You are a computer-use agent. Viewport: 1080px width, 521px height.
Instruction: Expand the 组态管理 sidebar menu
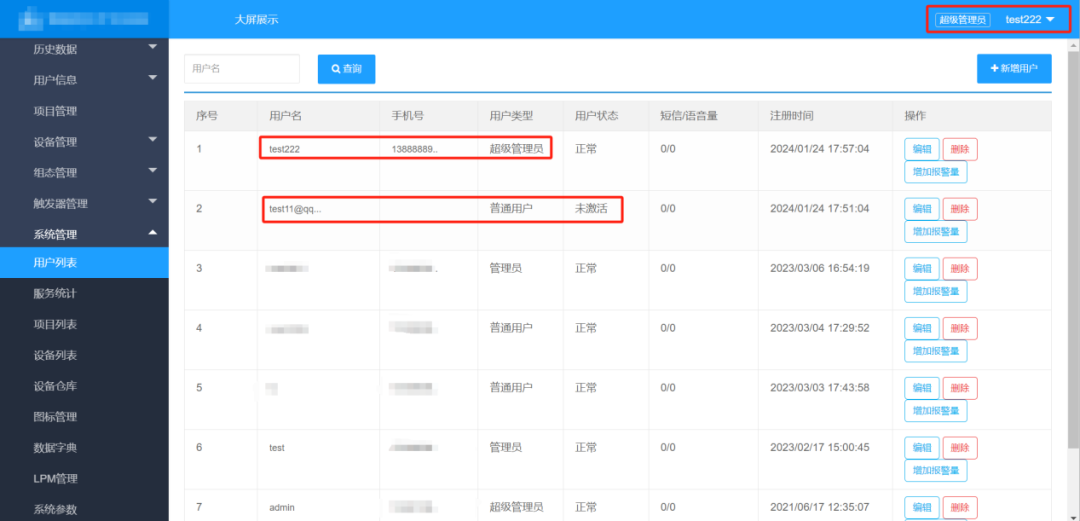click(x=84, y=173)
